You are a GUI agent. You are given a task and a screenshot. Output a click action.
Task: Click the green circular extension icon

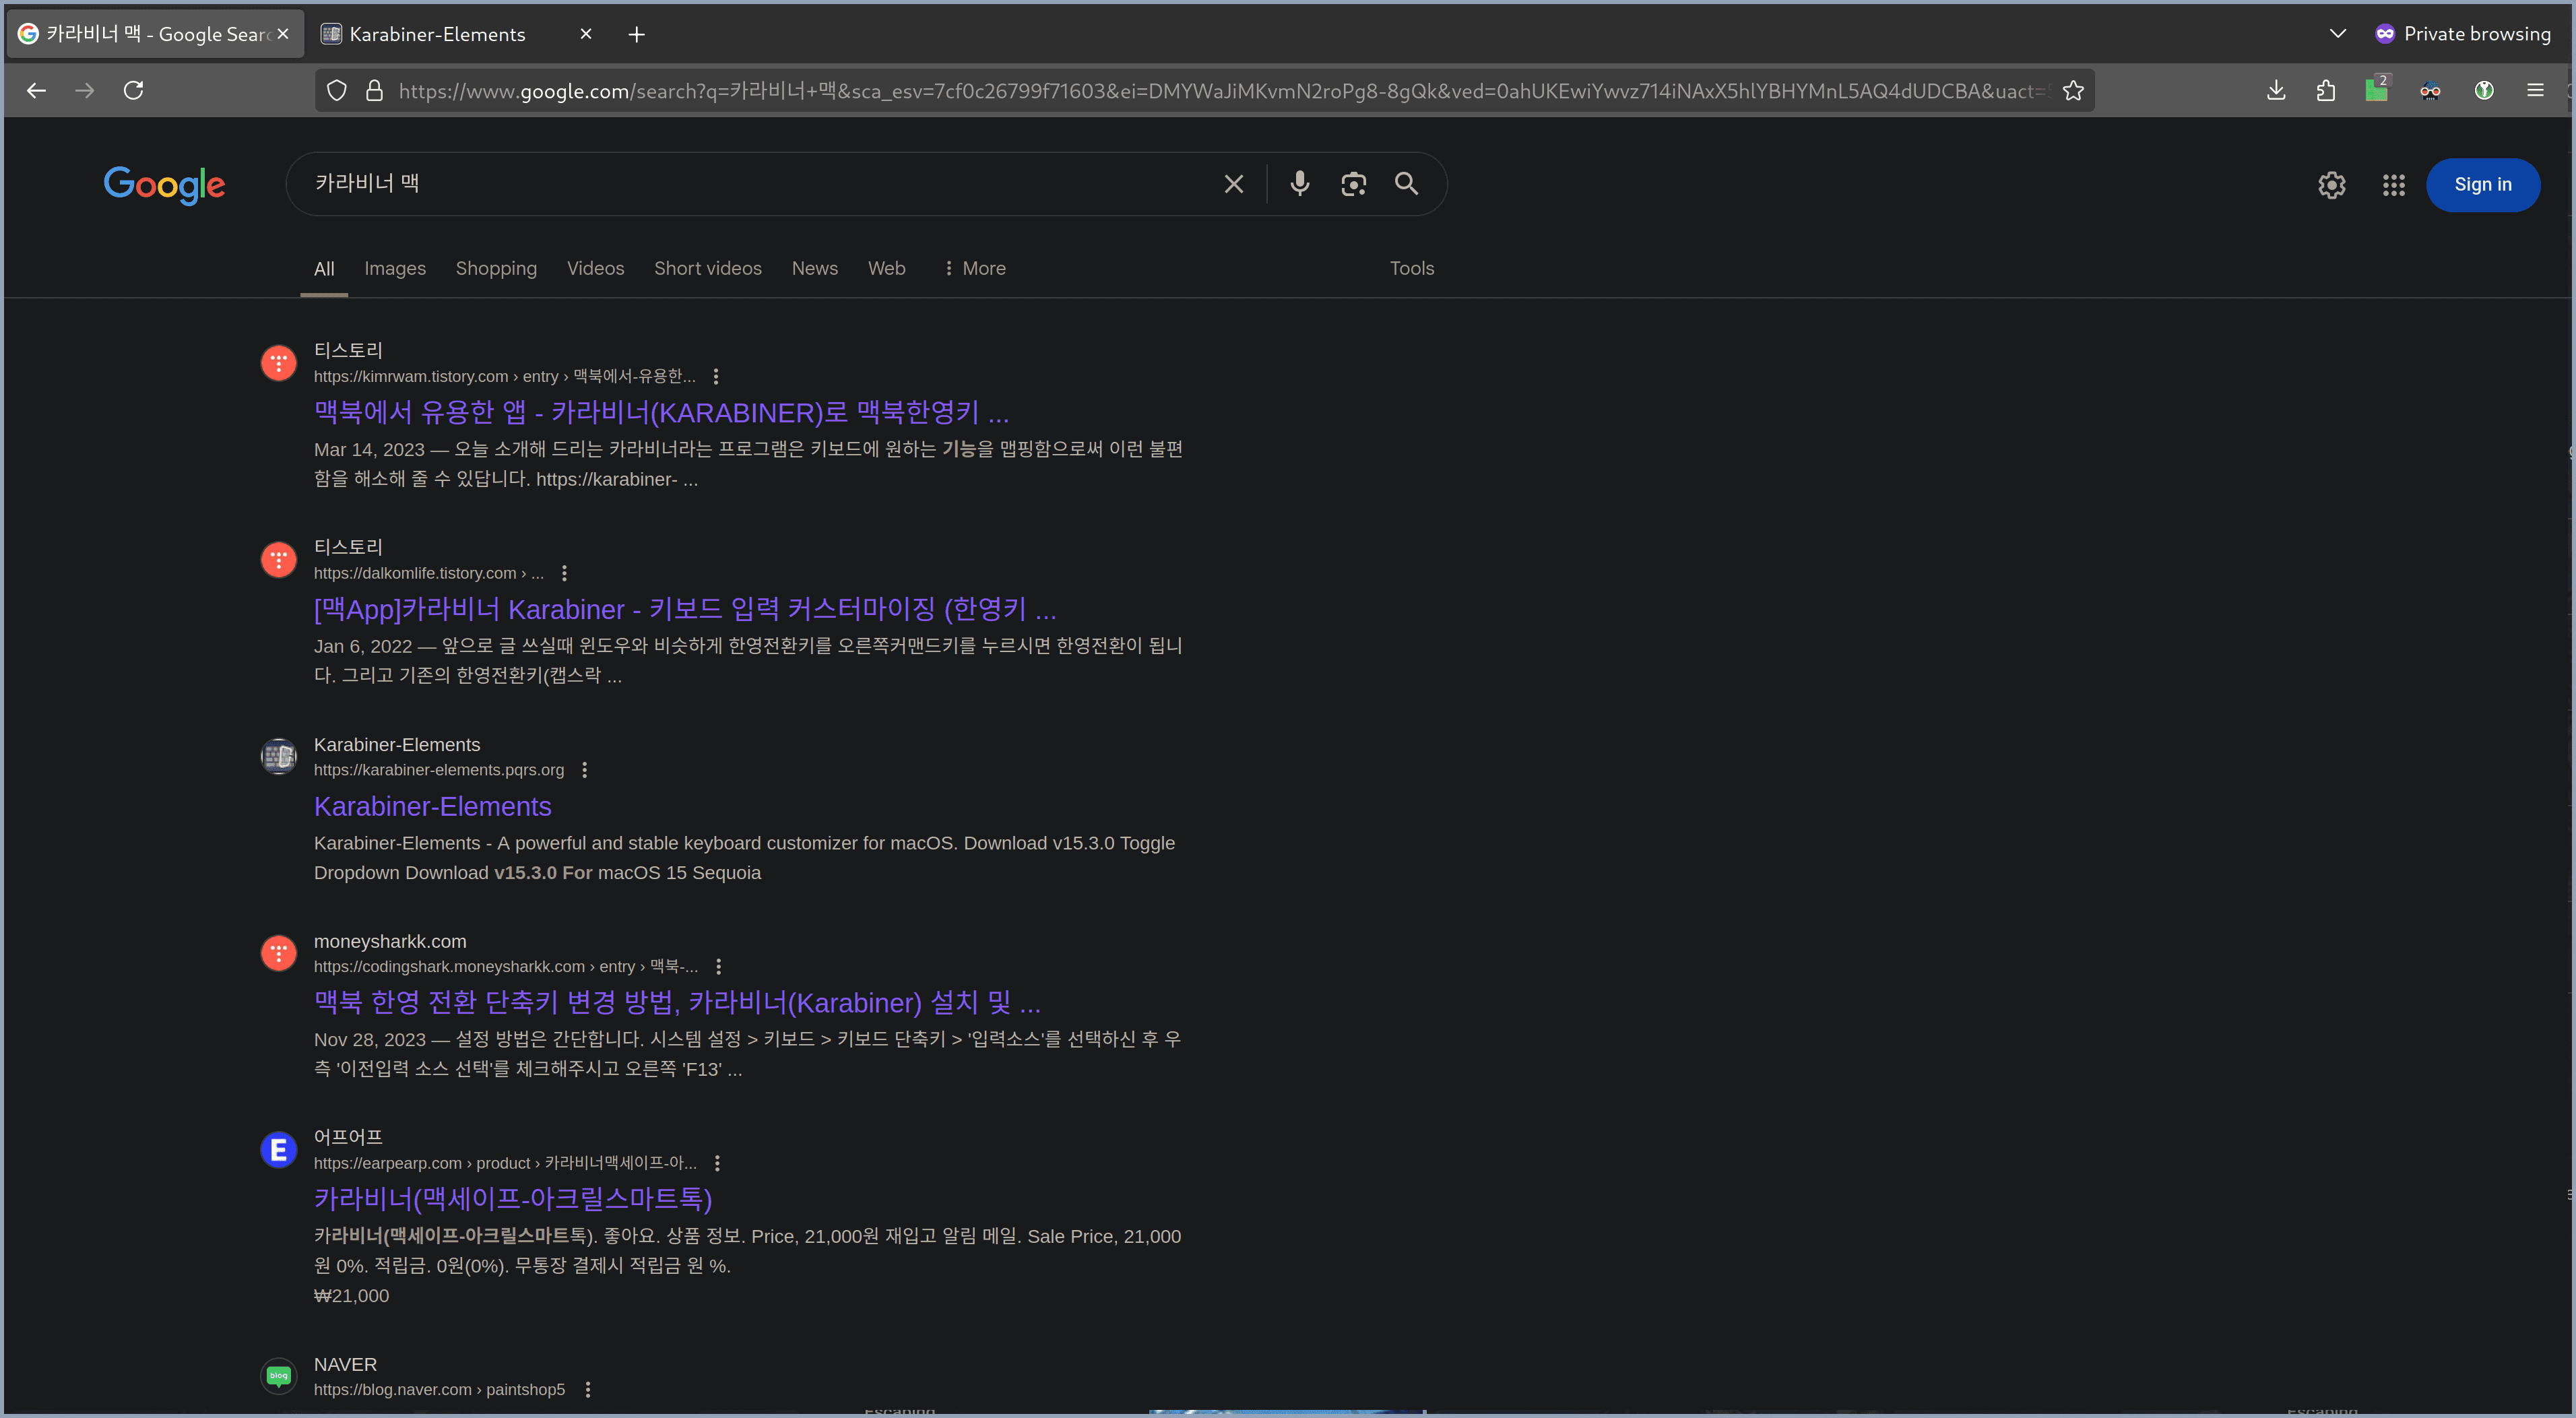pos(2484,91)
